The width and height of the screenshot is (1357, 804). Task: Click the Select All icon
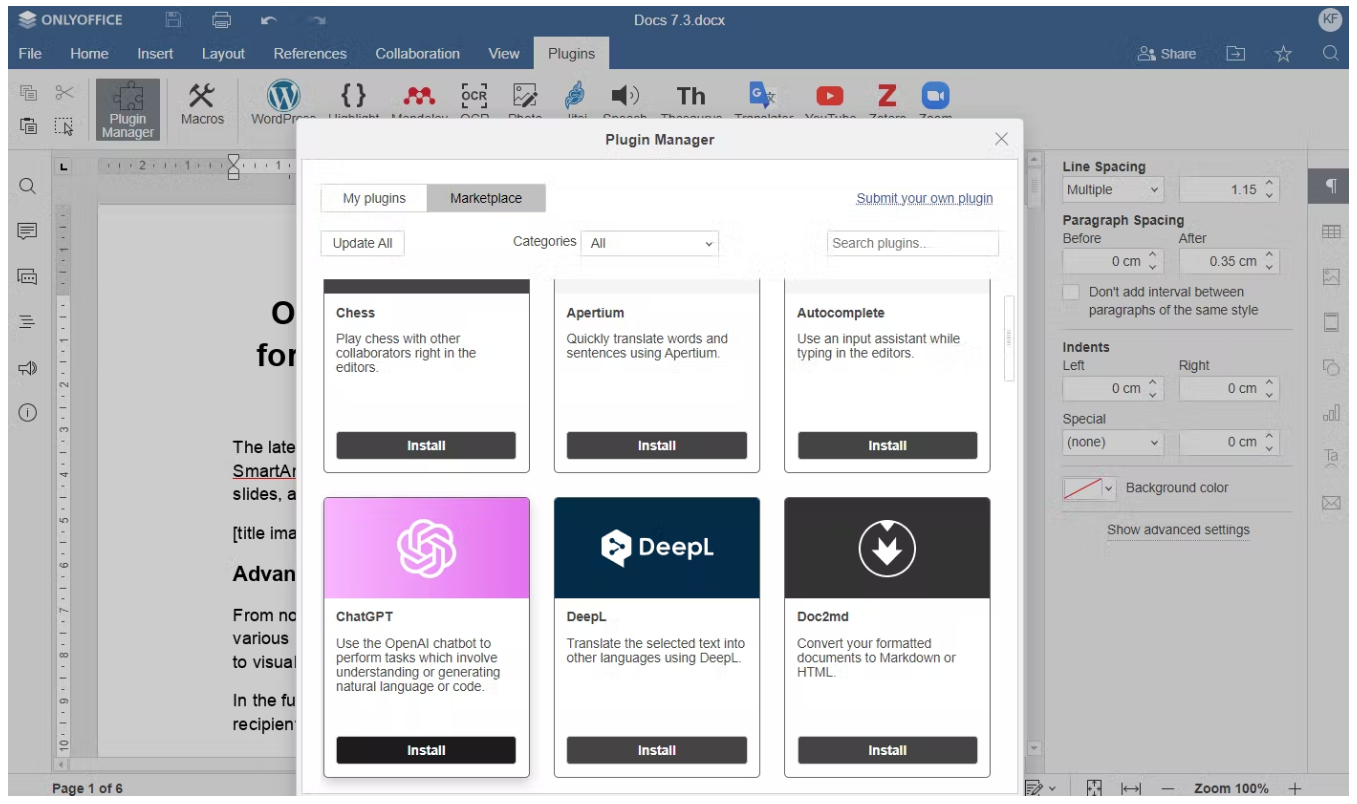click(64, 126)
